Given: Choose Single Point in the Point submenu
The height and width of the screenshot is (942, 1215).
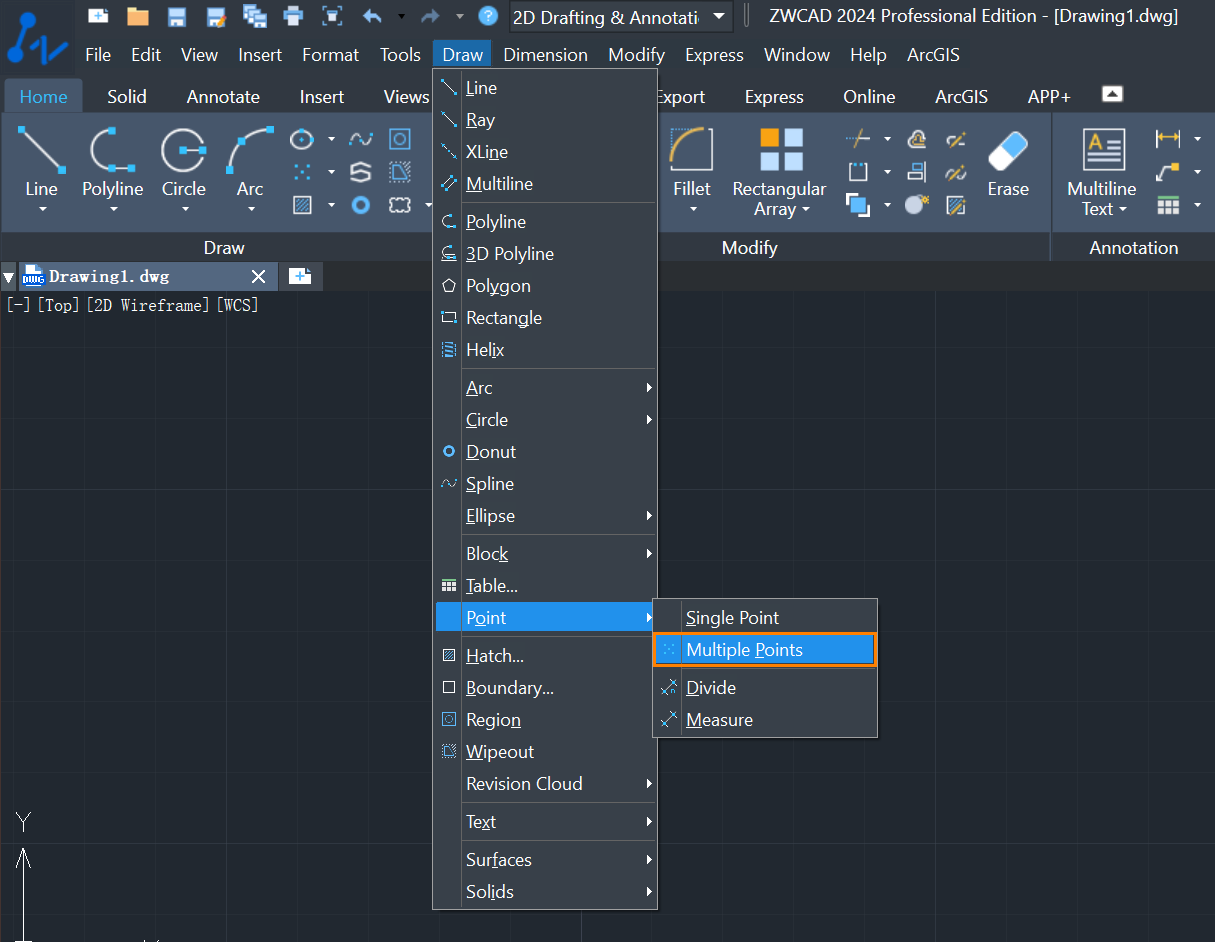Looking at the screenshot, I should pyautogui.click(x=765, y=618).
